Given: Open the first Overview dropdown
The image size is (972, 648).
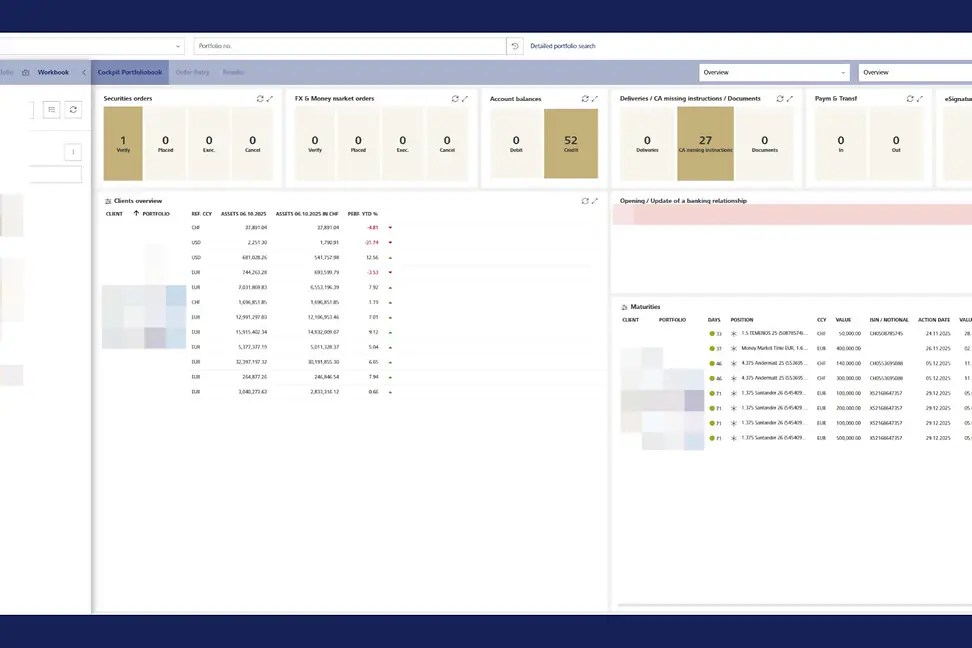Looking at the screenshot, I should pyautogui.click(x=775, y=72).
